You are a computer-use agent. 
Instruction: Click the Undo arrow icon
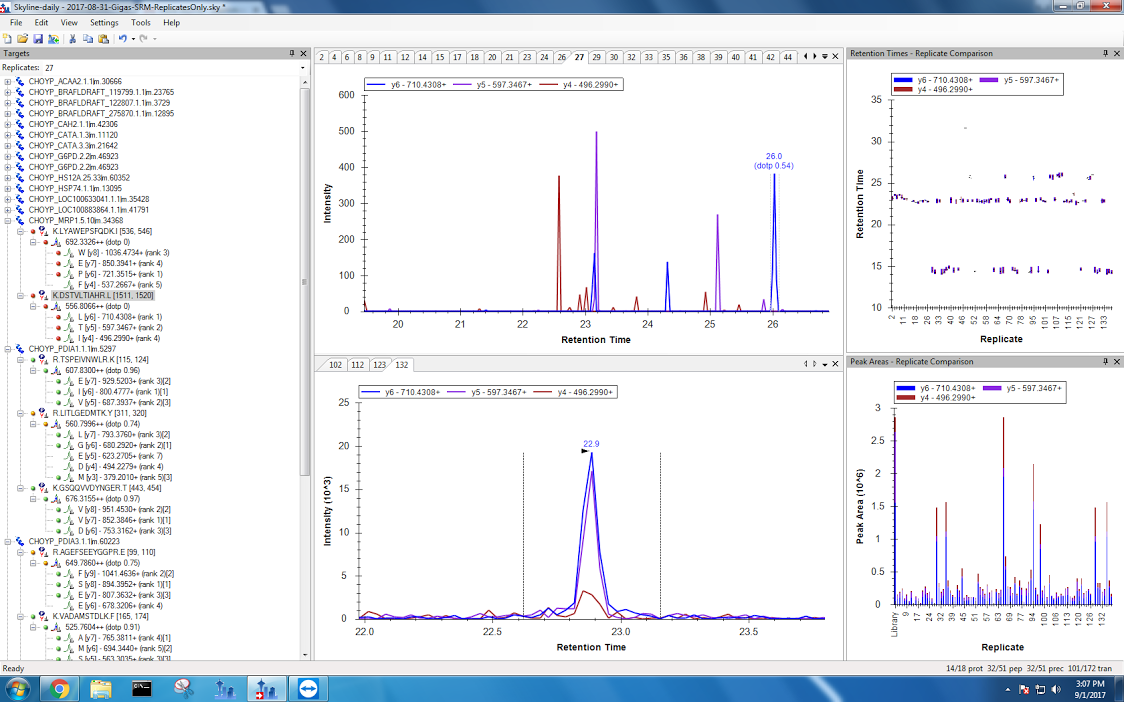coord(121,38)
